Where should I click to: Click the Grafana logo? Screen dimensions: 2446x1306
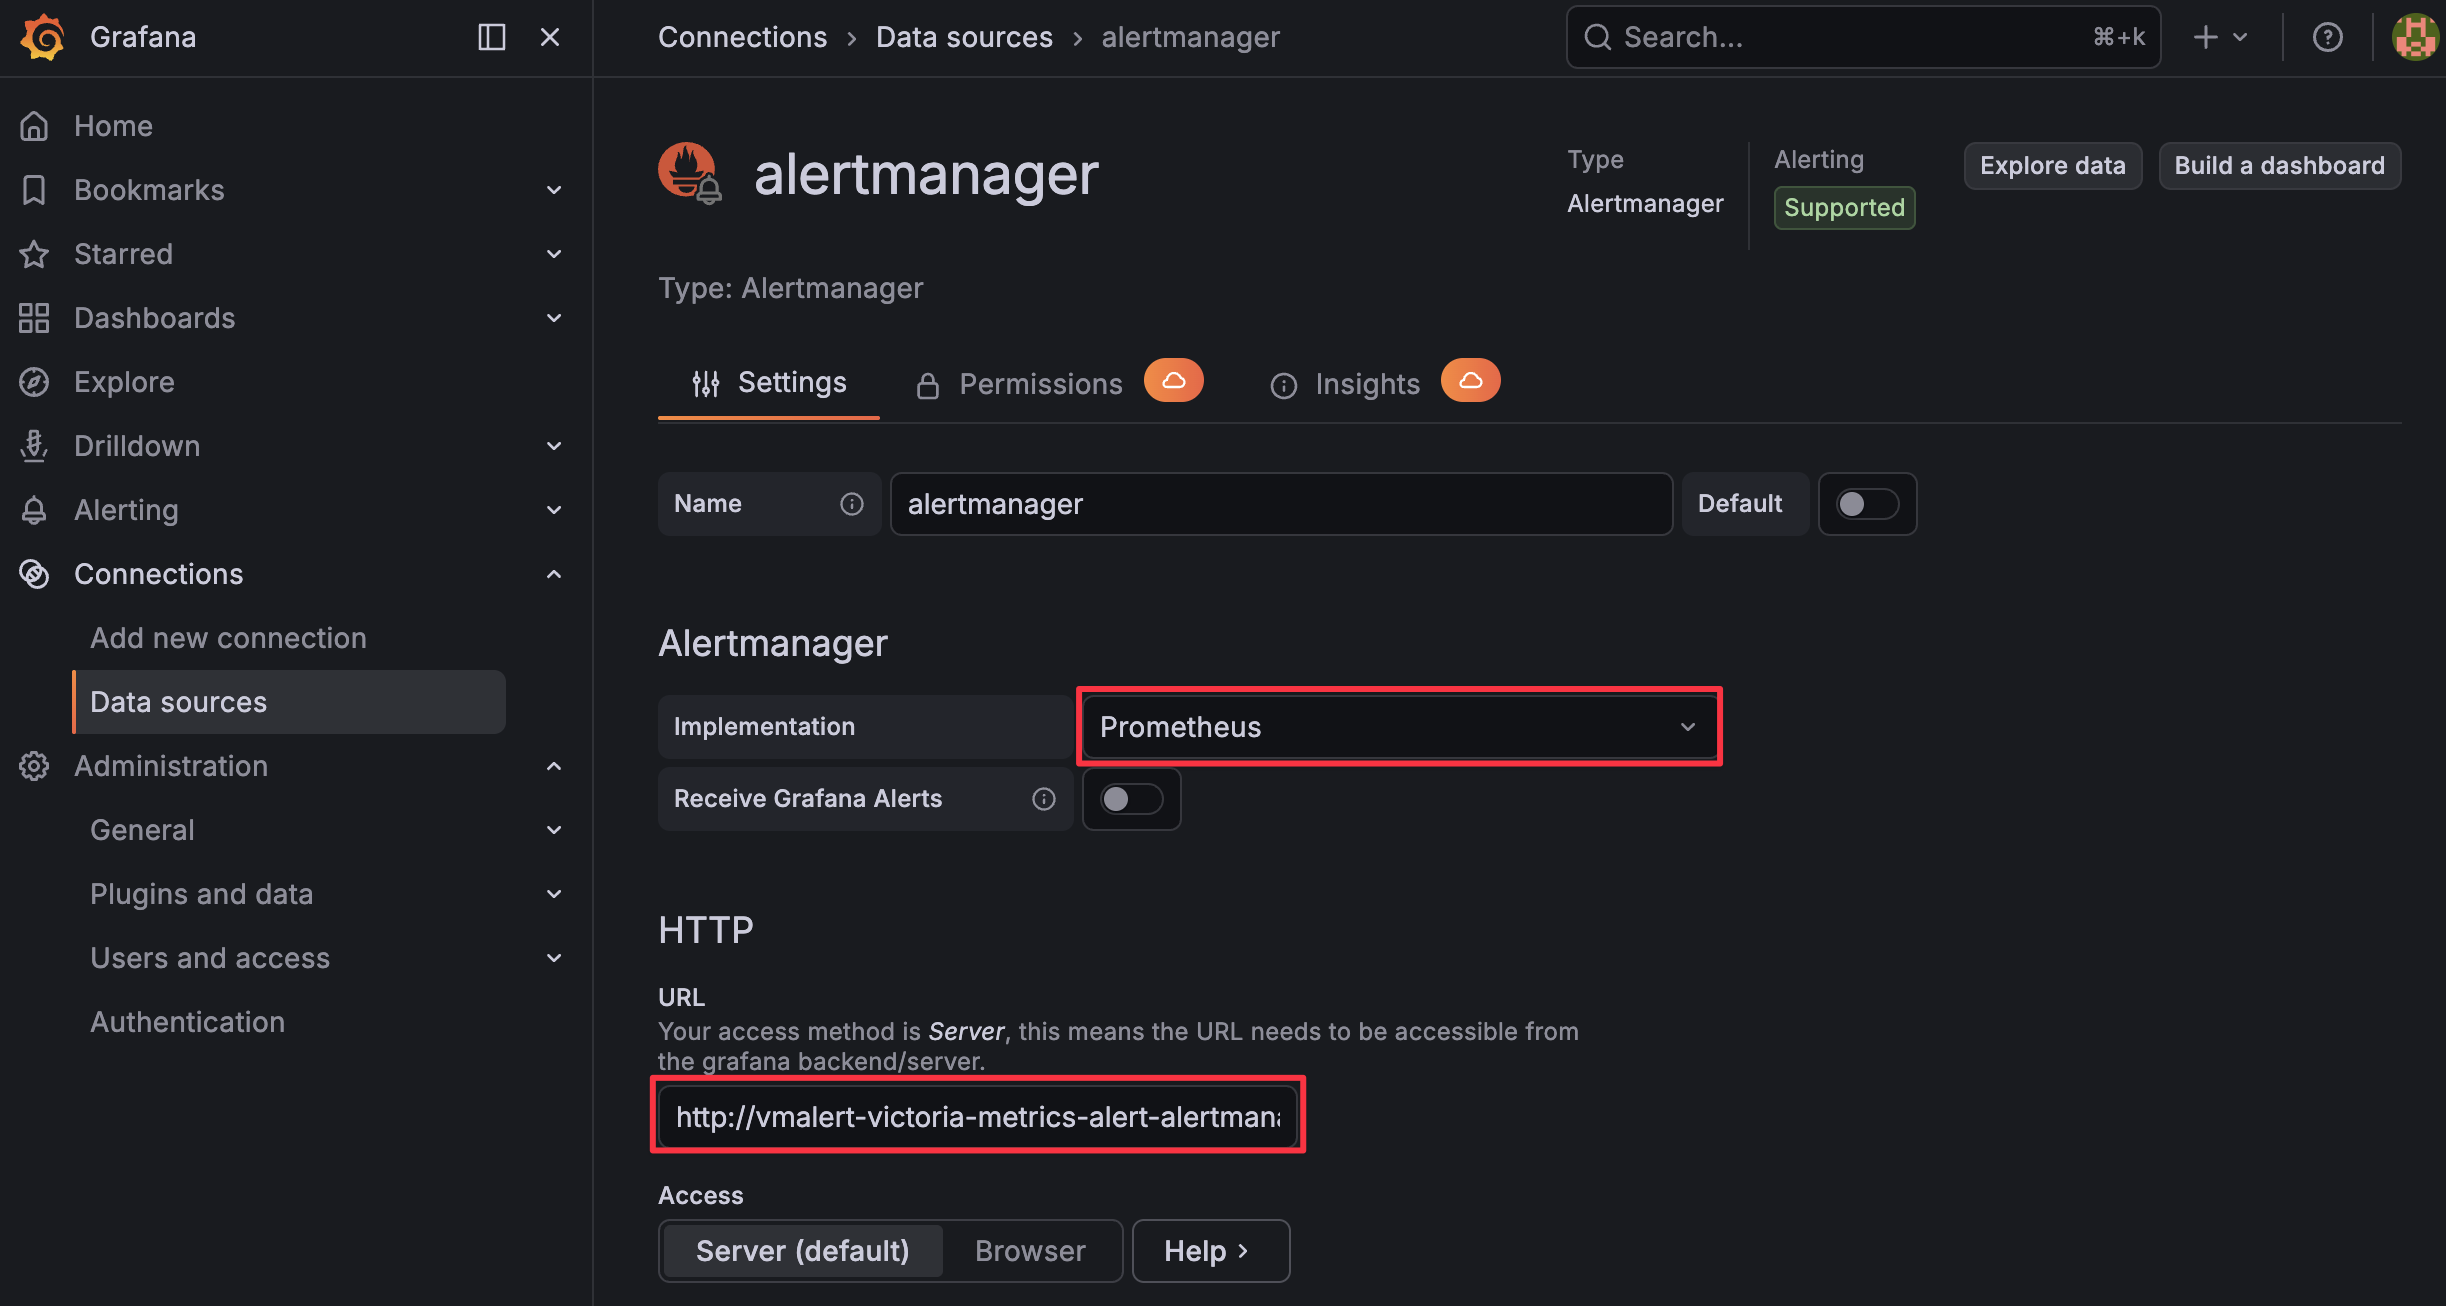tap(40, 37)
